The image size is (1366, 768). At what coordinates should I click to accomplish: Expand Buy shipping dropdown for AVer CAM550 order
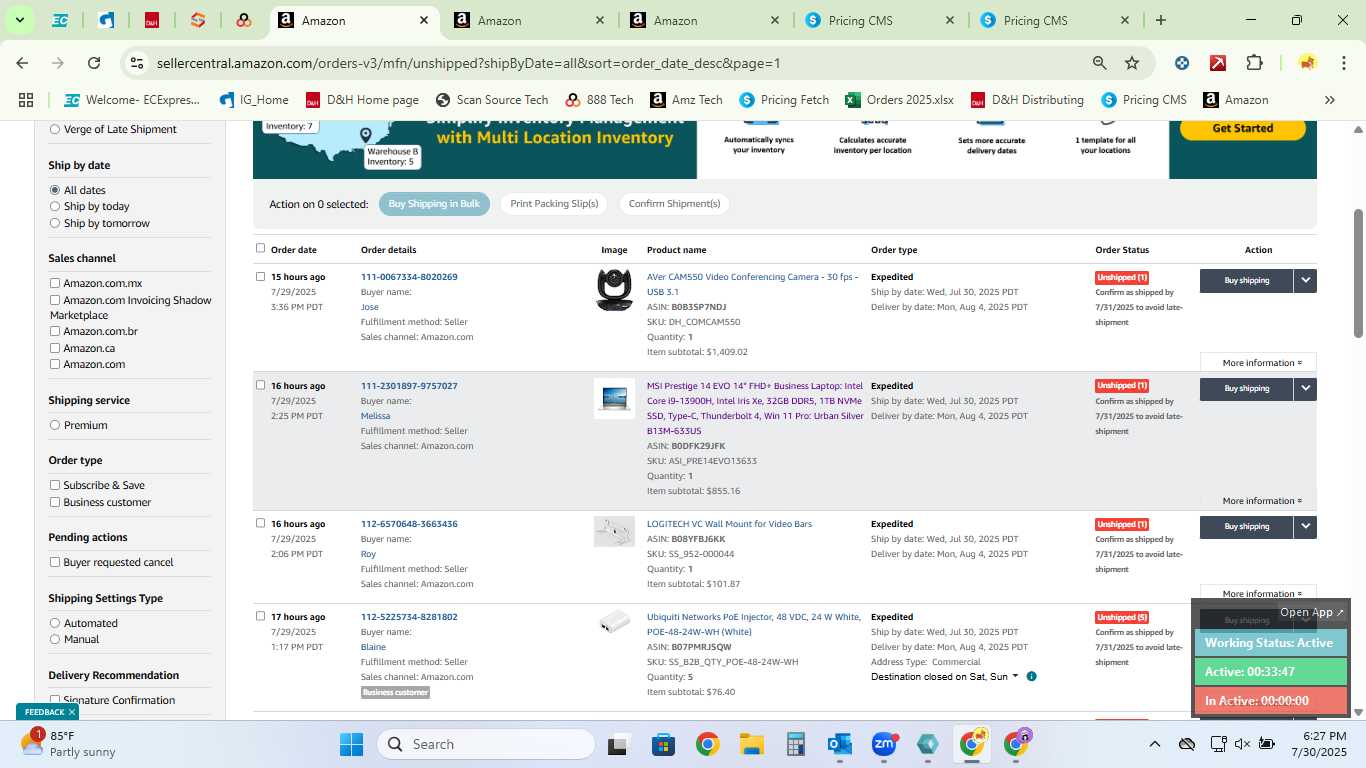click(x=1305, y=281)
